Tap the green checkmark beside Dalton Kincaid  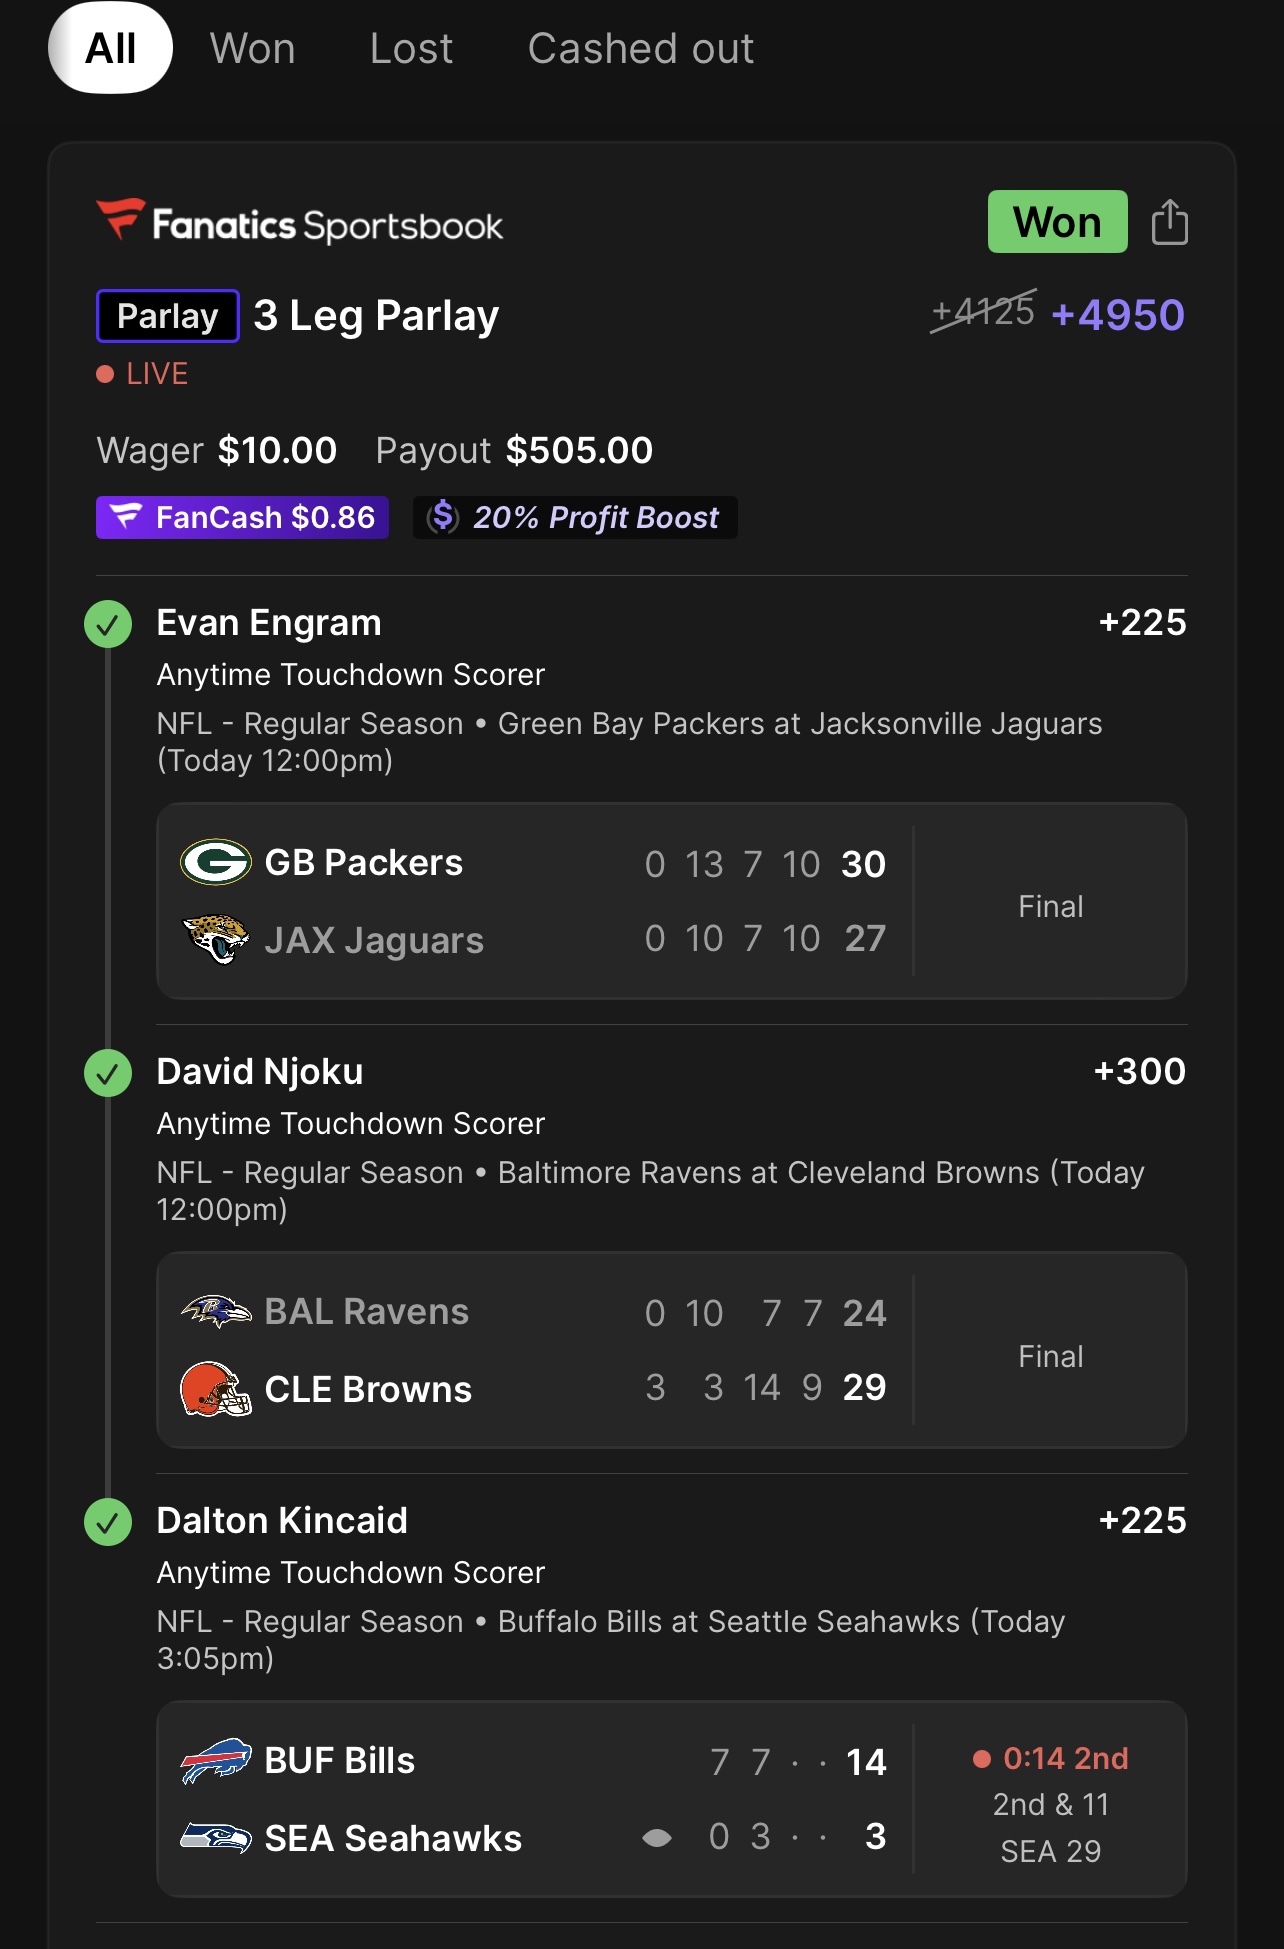tap(108, 1522)
